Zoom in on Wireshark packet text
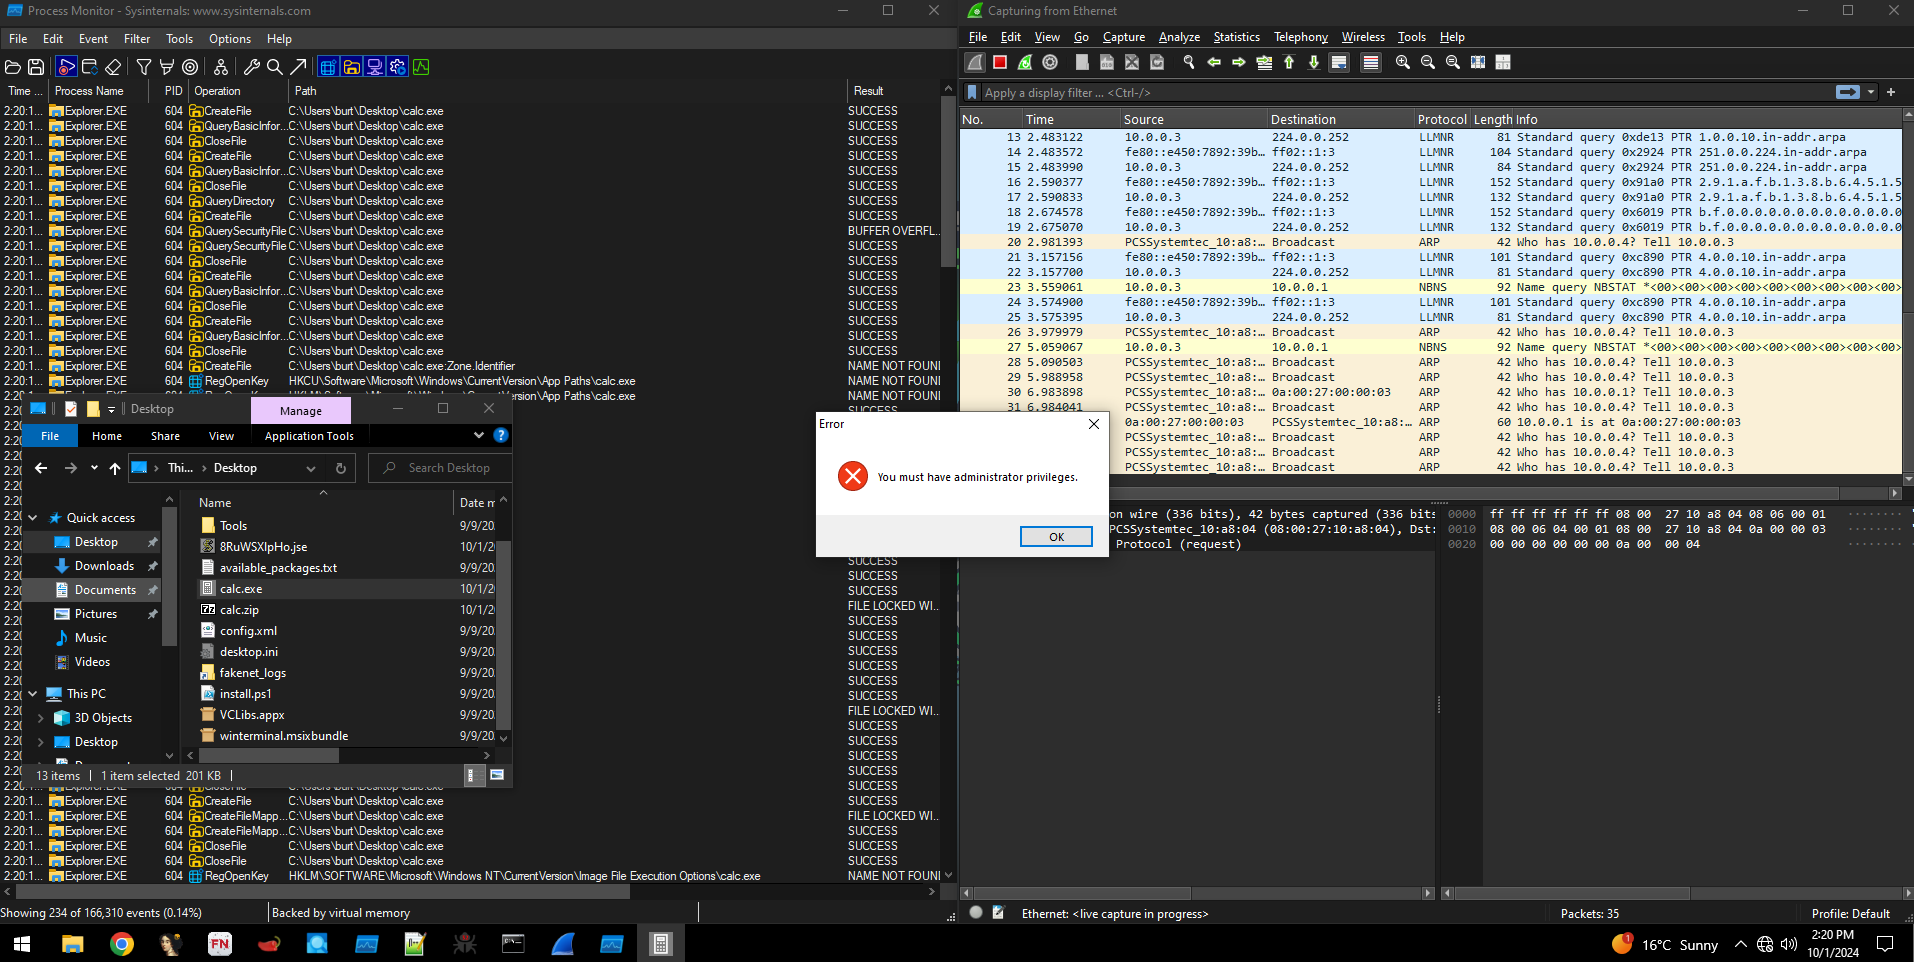Image resolution: width=1914 pixels, height=962 pixels. [x=1403, y=62]
